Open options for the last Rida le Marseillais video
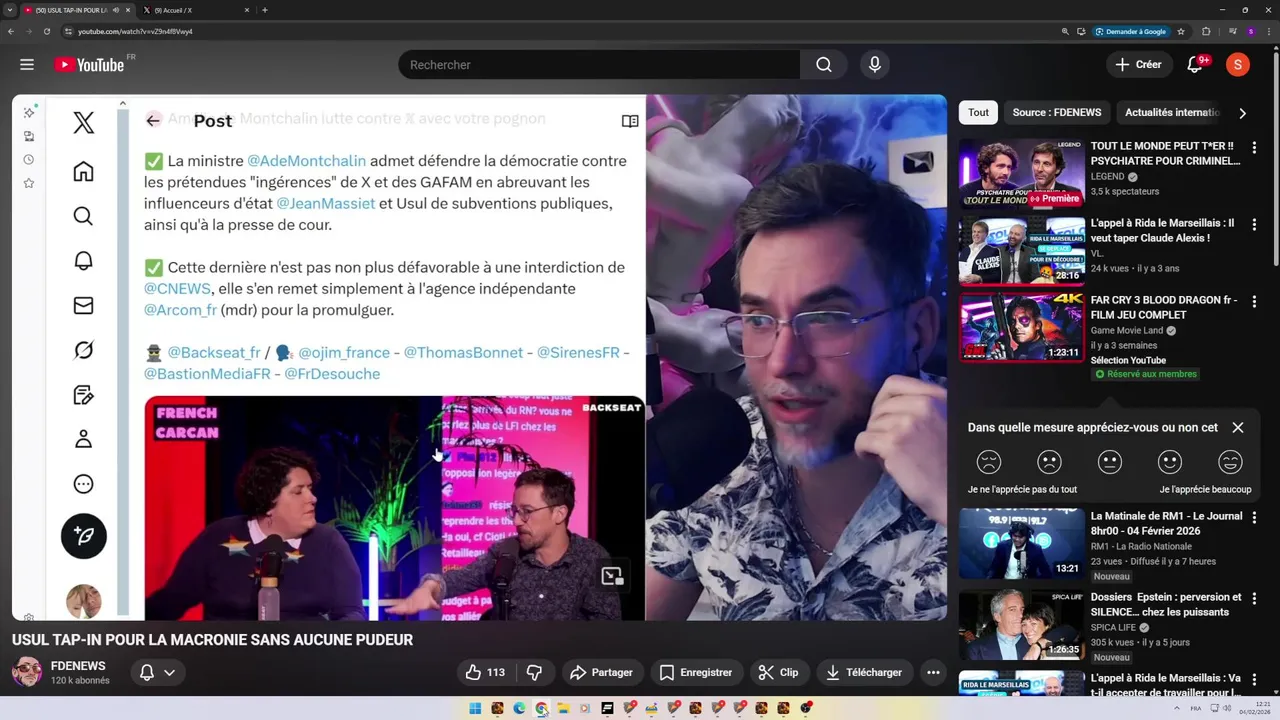The height and width of the screenshot is (720, 1280). [x=1254, y=680]
